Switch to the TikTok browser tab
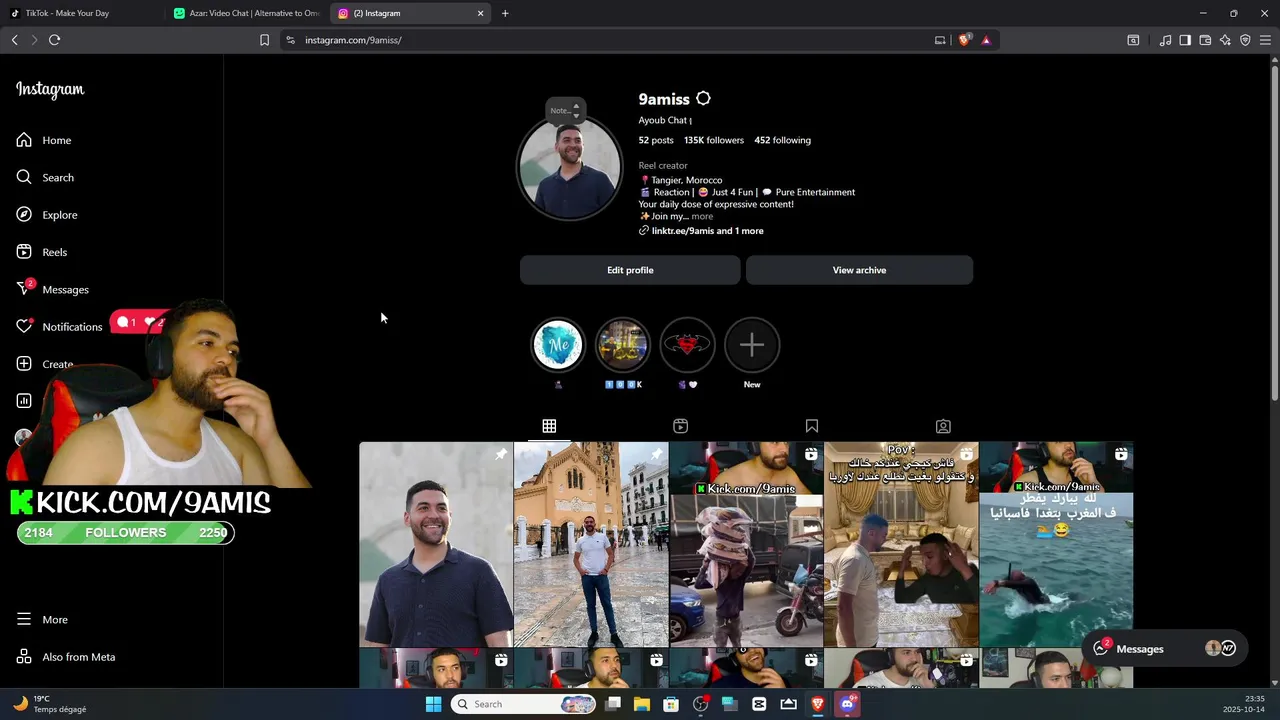 [82, 13]
